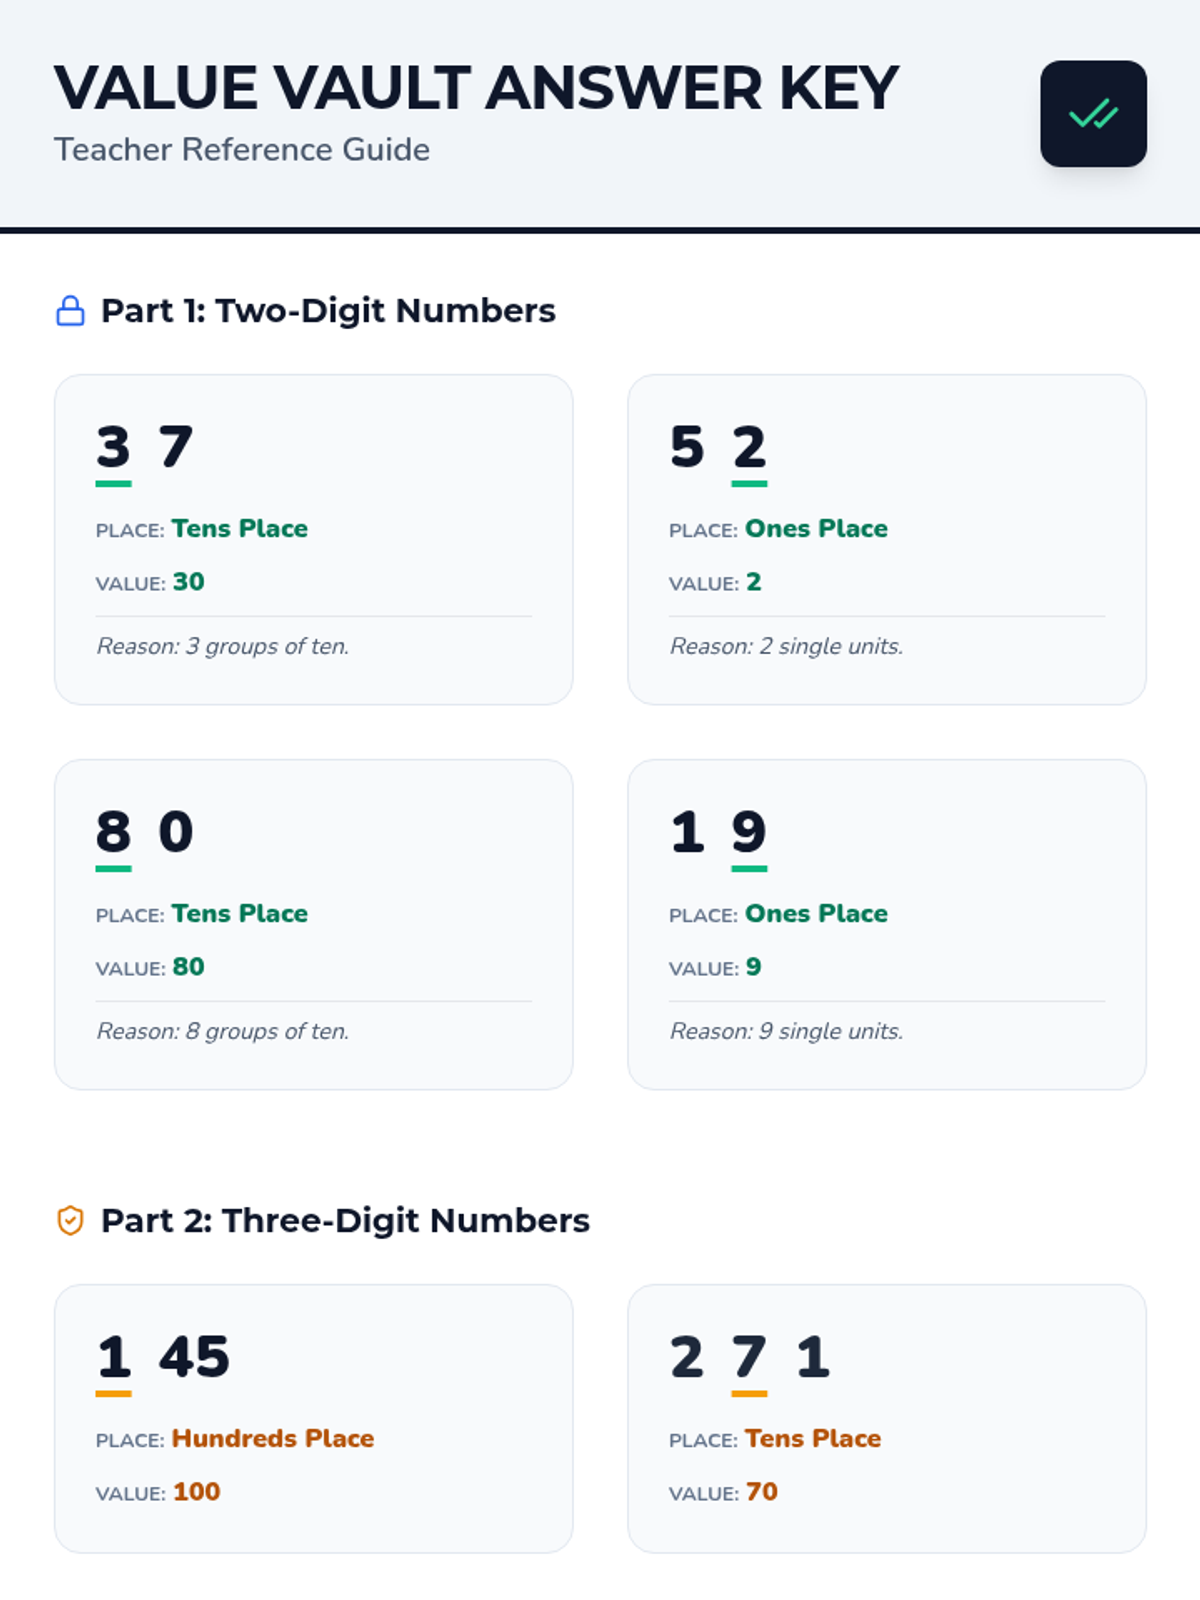
Task: Click the value 100 in card 145
Action: (x=196, y=1492)
